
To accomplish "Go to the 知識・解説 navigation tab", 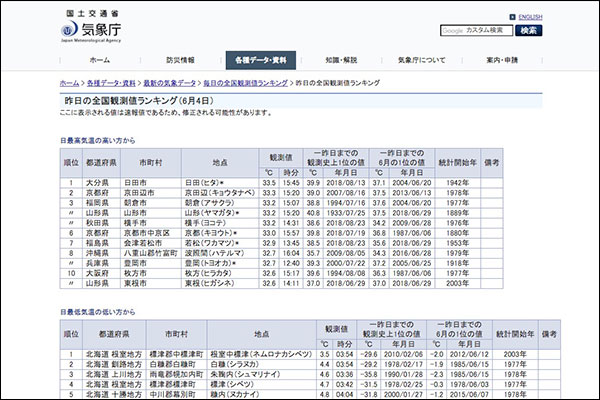I will pyautogui.click(x=341, y=60).
